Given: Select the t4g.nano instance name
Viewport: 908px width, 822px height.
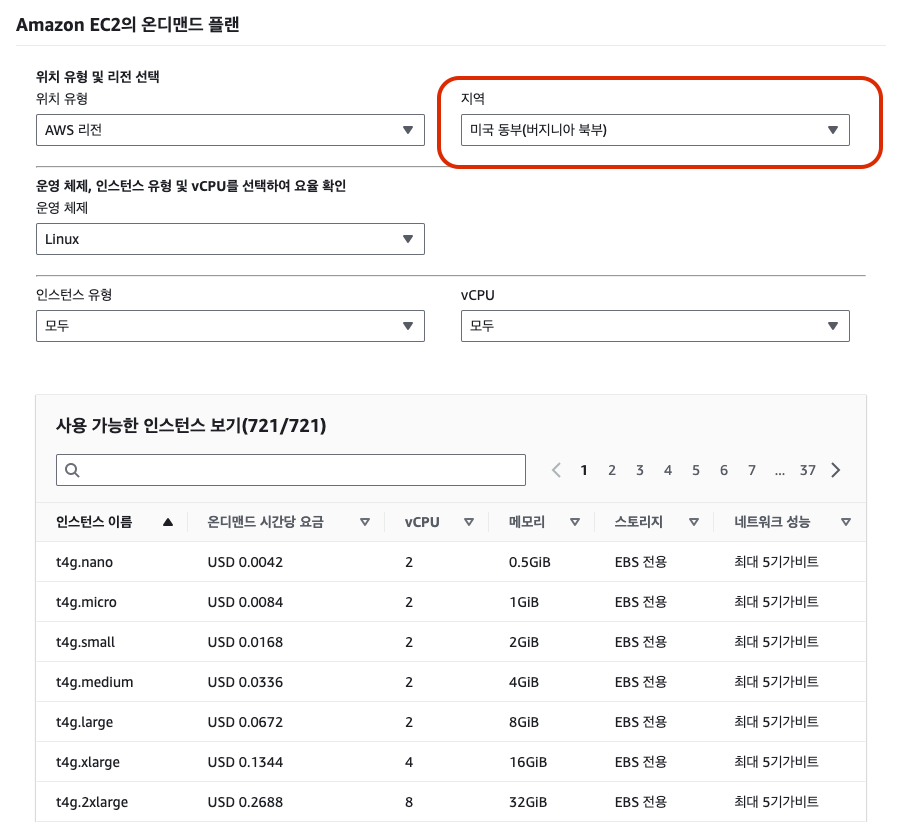Looking at the screenshot, I should (x=85, y=562).
